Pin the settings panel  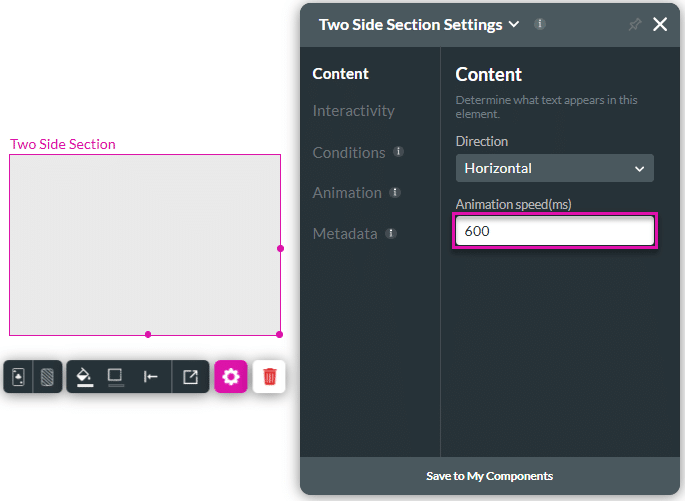[x=634, y=25]
